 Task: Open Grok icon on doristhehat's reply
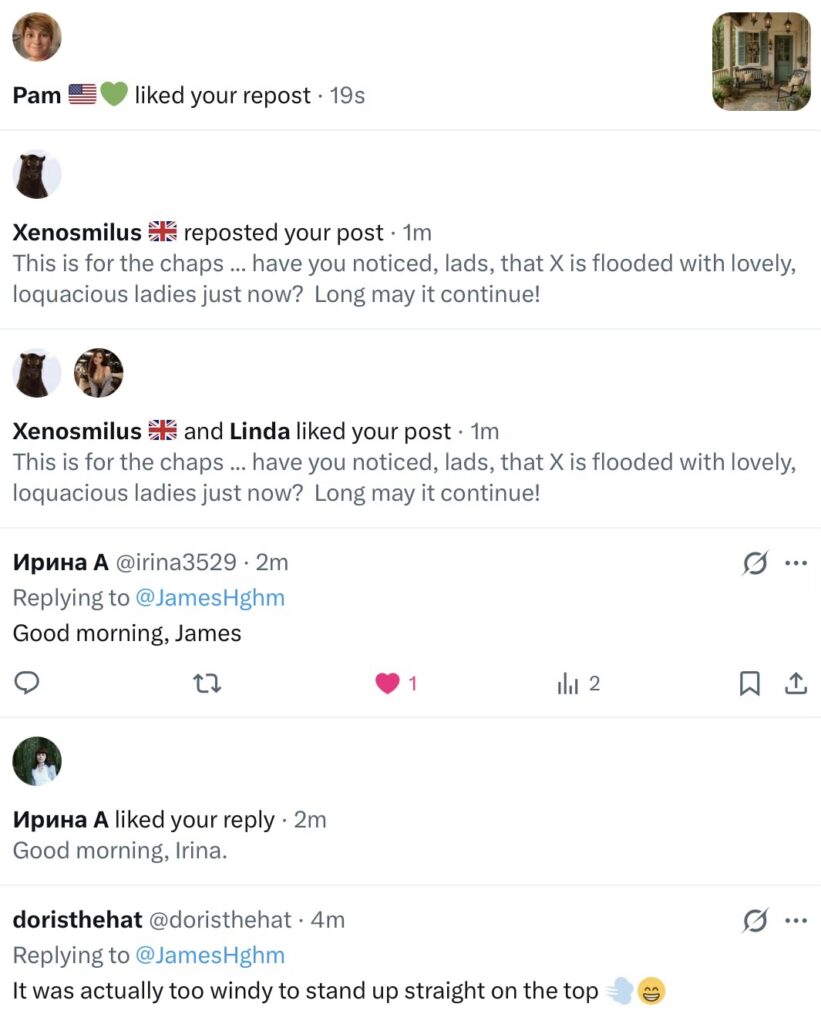click(x=755, y=921)
